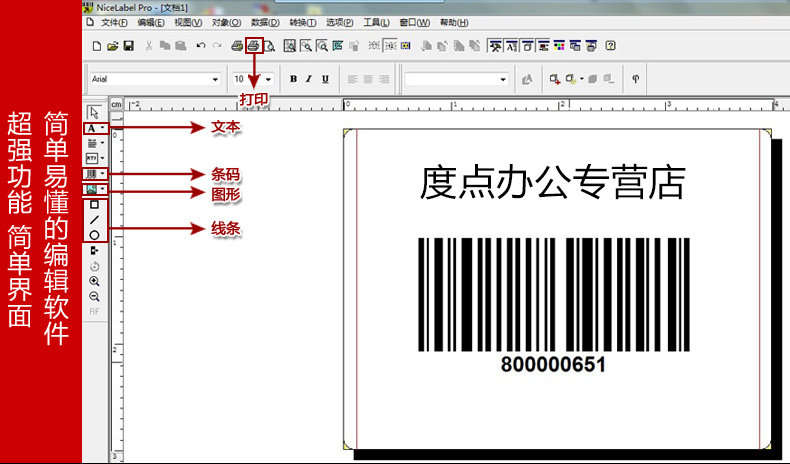Expand the paragraph tool dropdown arrow
This screenshot has height=464, width=790.
pos(102,143)
